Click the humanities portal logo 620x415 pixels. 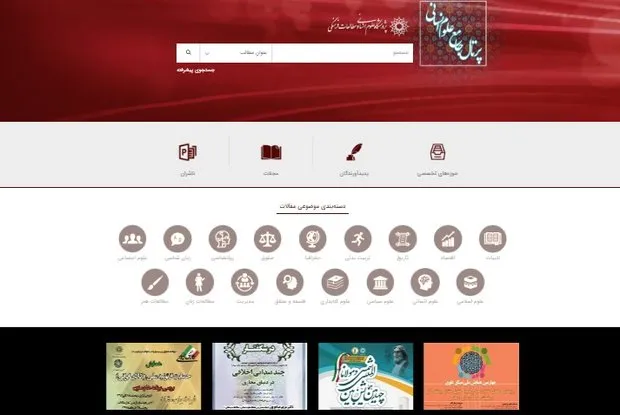453,34
